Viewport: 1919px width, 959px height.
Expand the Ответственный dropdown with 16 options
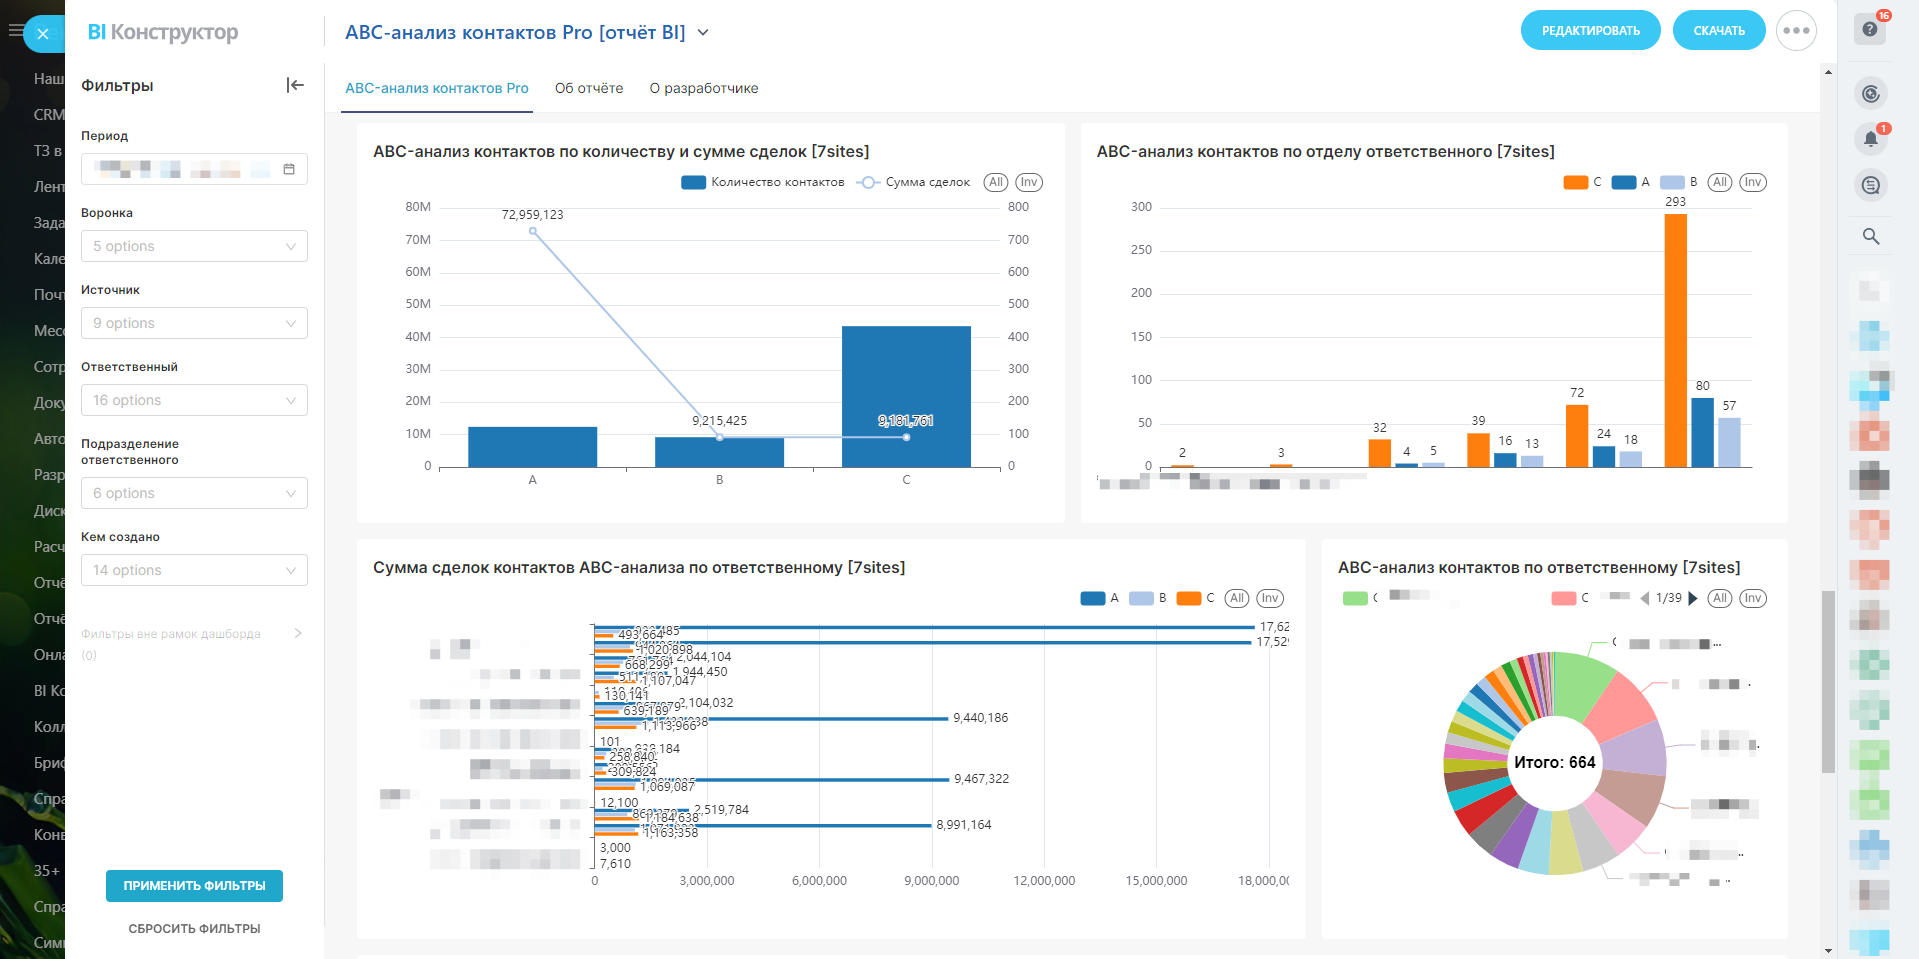click(194, 400)
